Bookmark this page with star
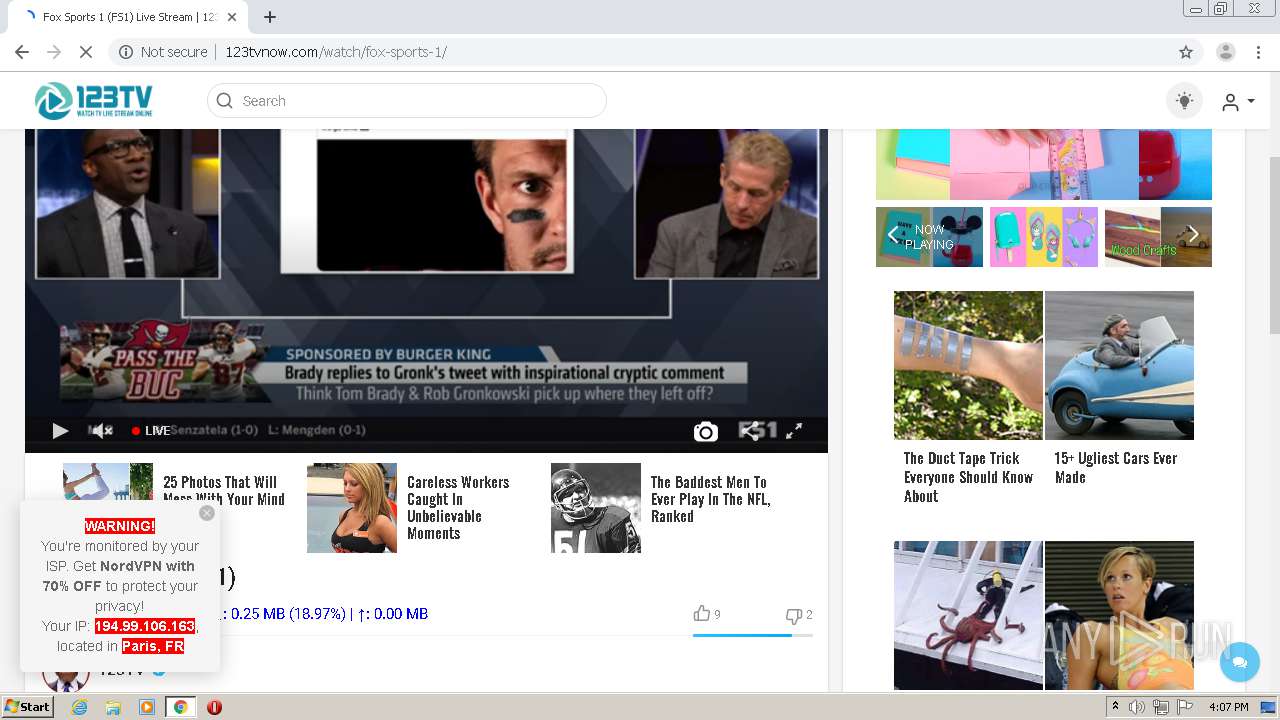This screenshot has height=720, width=1280. point(1186,52)
